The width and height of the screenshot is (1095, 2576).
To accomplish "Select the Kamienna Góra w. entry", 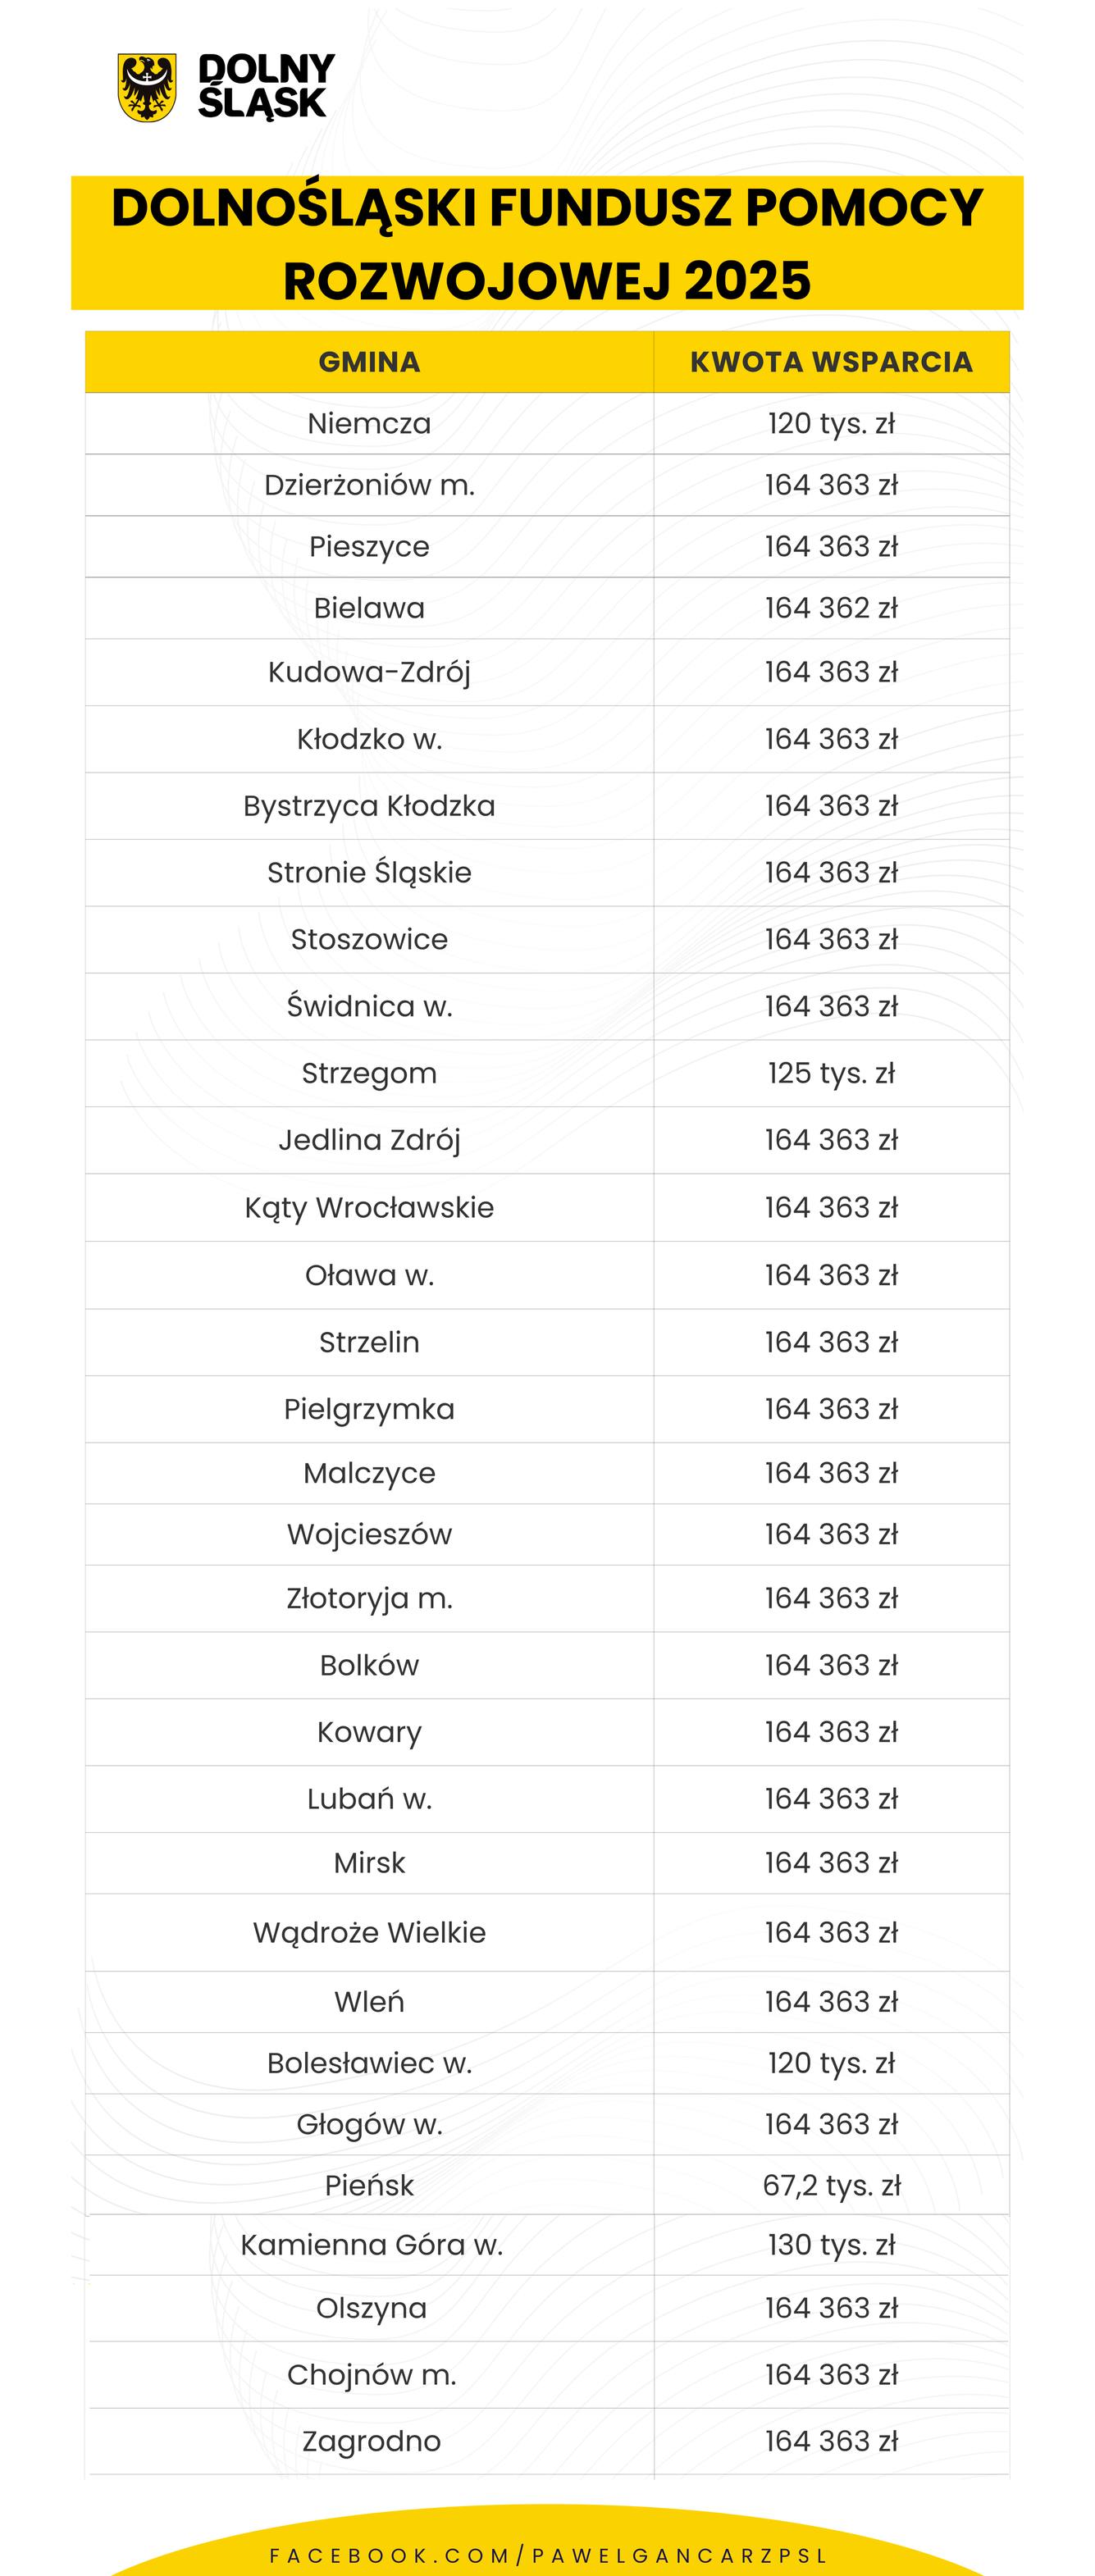I will point(371,2245).
